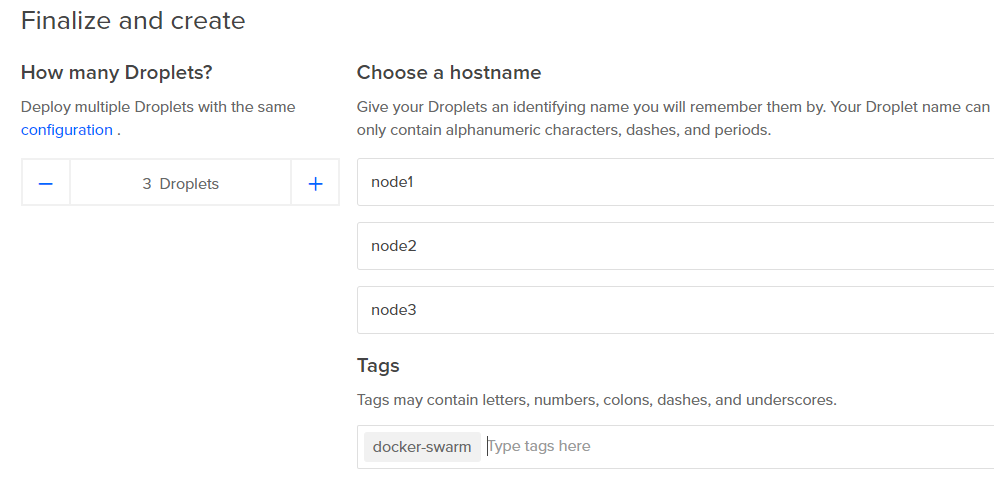The width and height of the screenshot is (994, 487).
Task: Click the number 3 in the counter
Action: (x=147, y=184)
